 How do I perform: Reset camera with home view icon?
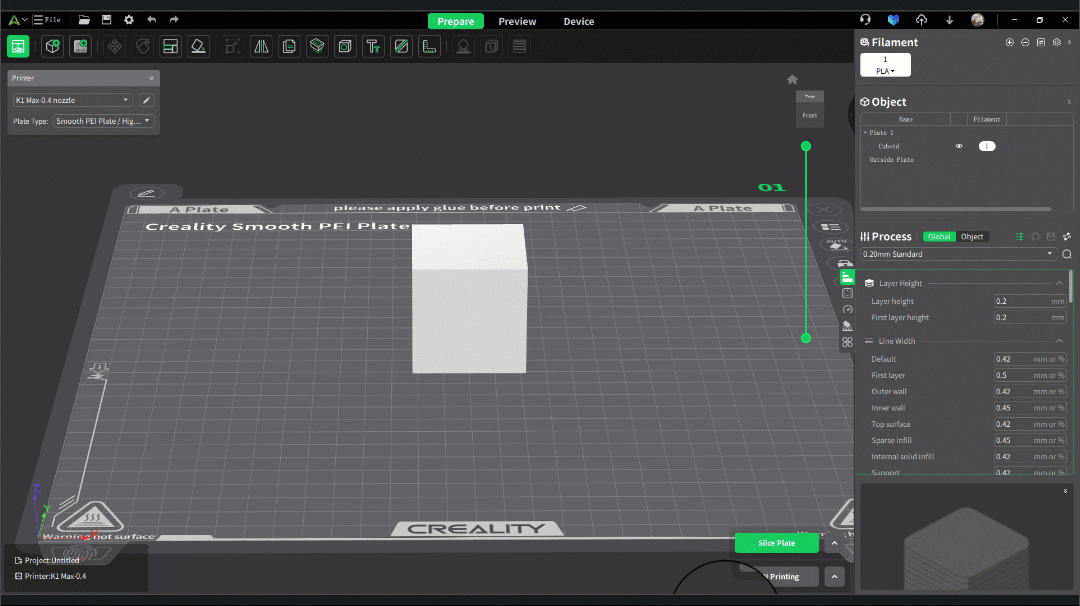tap(792, 79)
